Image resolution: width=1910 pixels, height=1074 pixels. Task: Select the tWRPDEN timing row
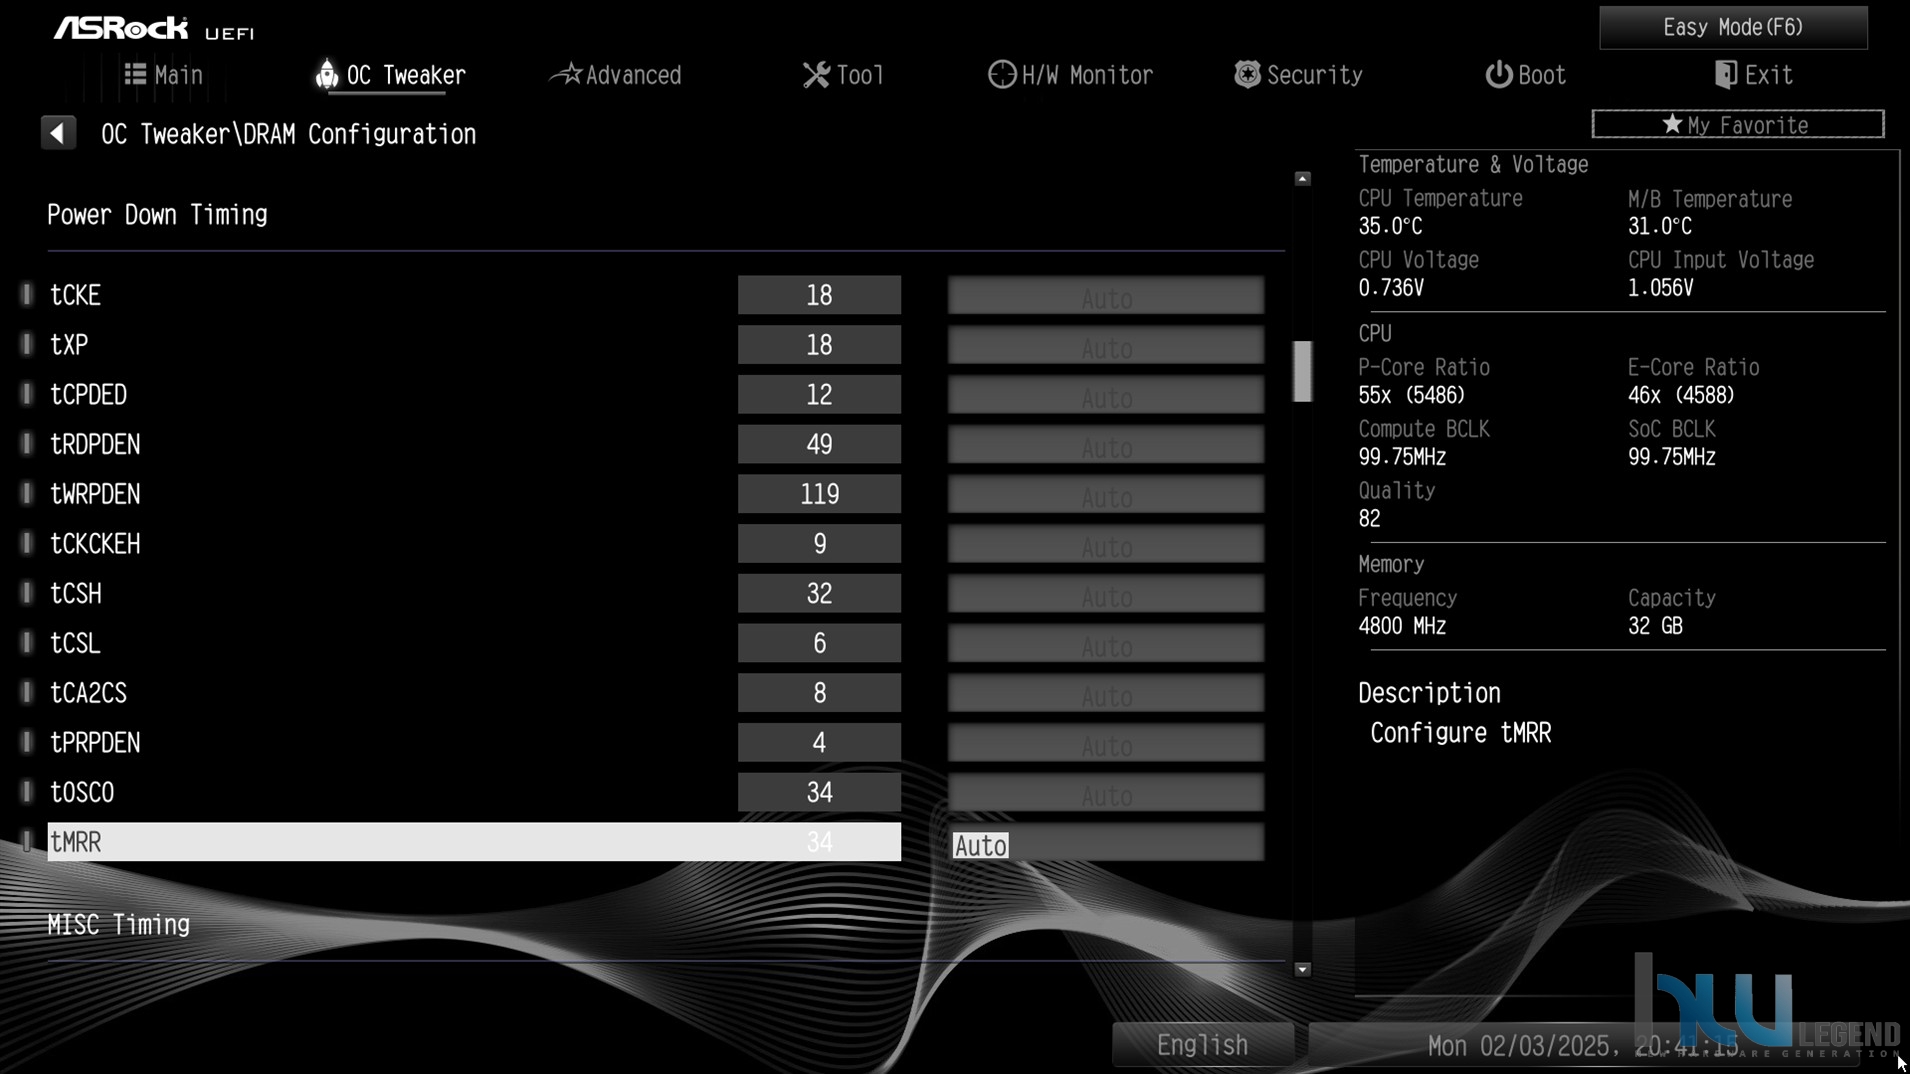click(x=474, y=494)
